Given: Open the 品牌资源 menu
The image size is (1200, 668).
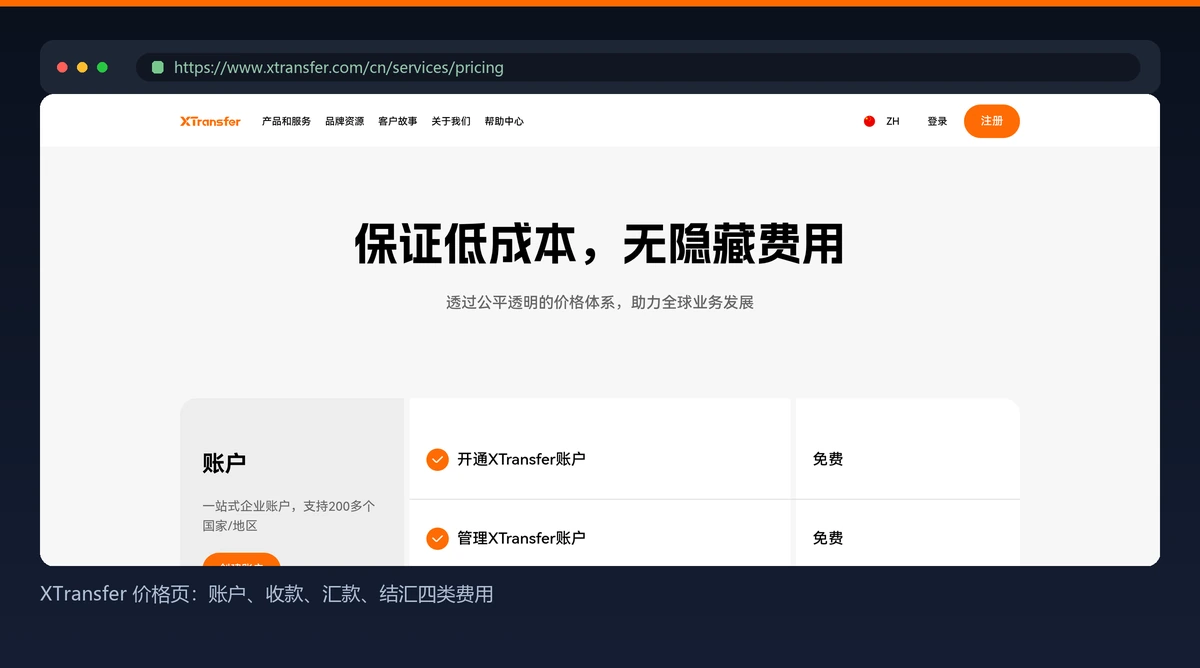Looking at the screenshot, I should click(344, 121).
